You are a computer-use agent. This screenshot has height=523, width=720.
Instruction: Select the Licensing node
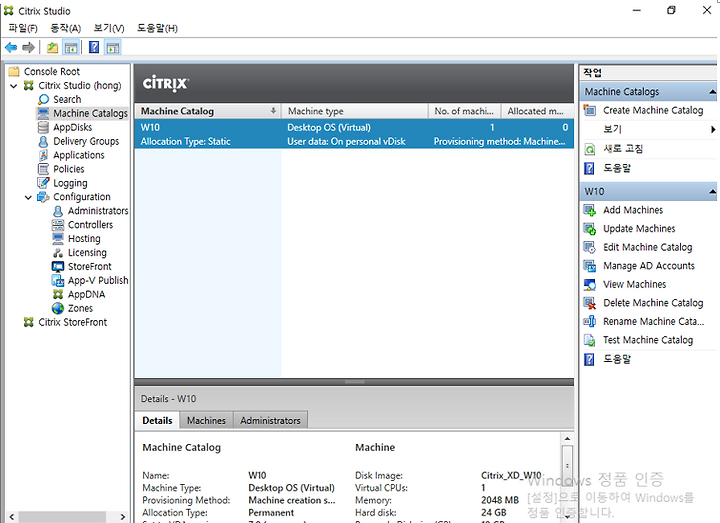[x=87, y=253]
